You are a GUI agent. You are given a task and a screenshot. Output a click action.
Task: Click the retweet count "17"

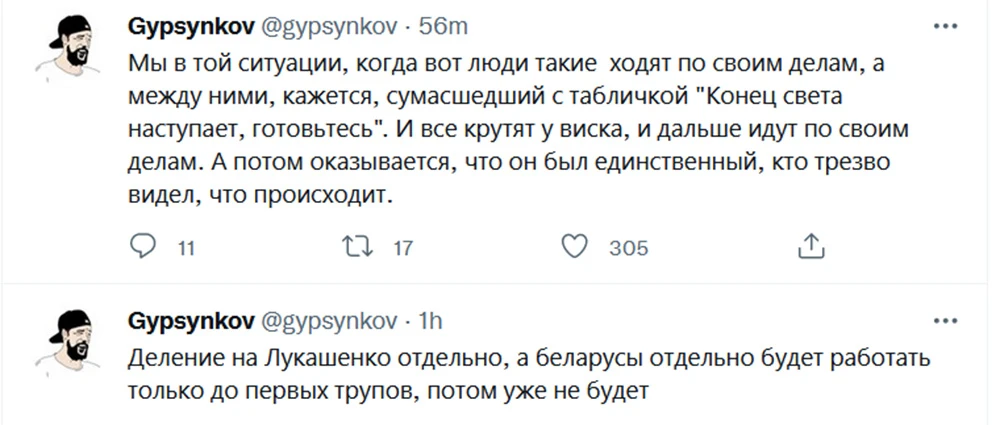[403, 248]
